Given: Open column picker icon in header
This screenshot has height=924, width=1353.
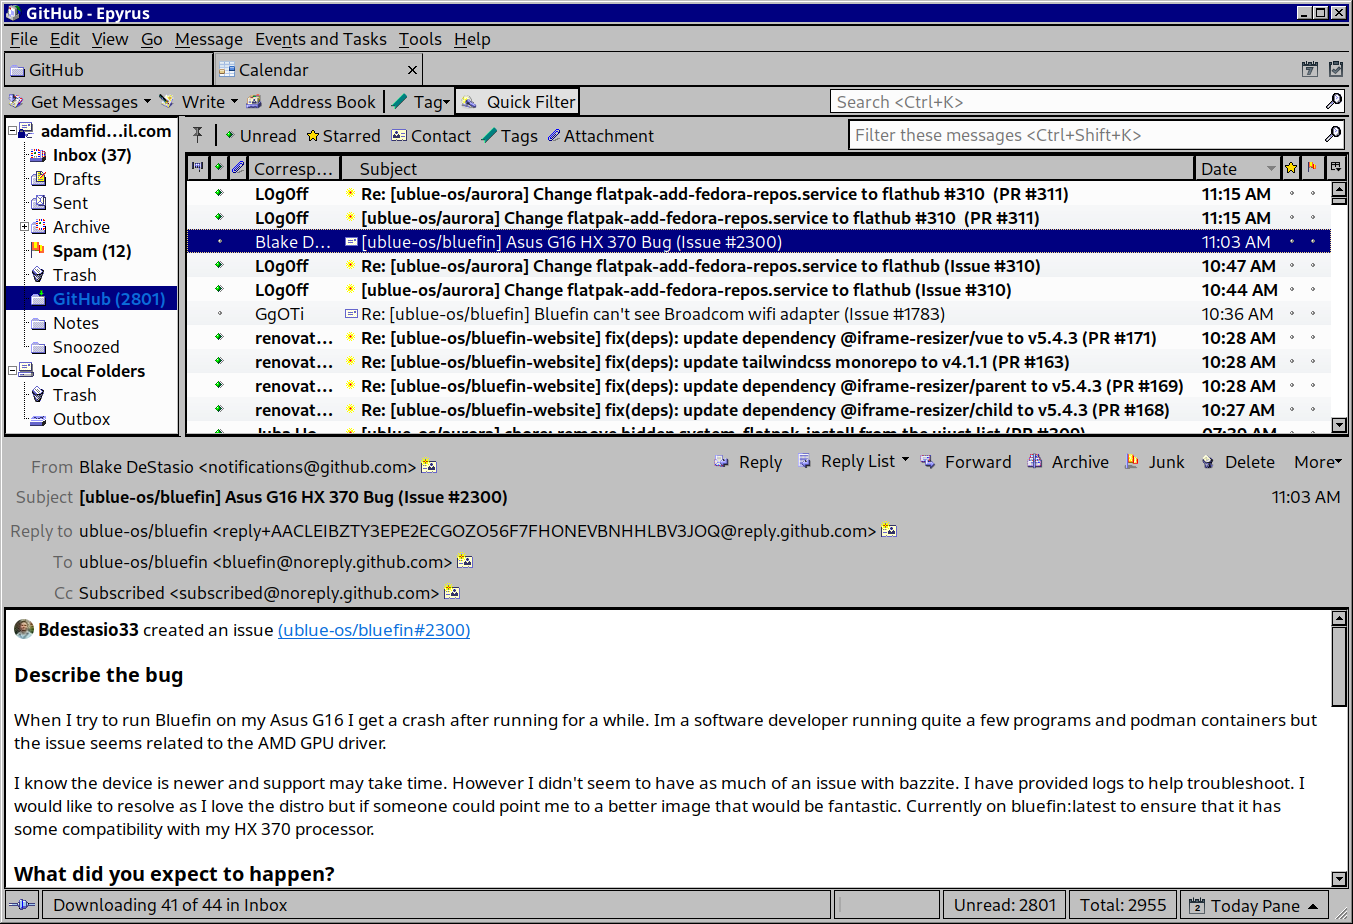Looking at the screenshot, I should click(1336, 168).
